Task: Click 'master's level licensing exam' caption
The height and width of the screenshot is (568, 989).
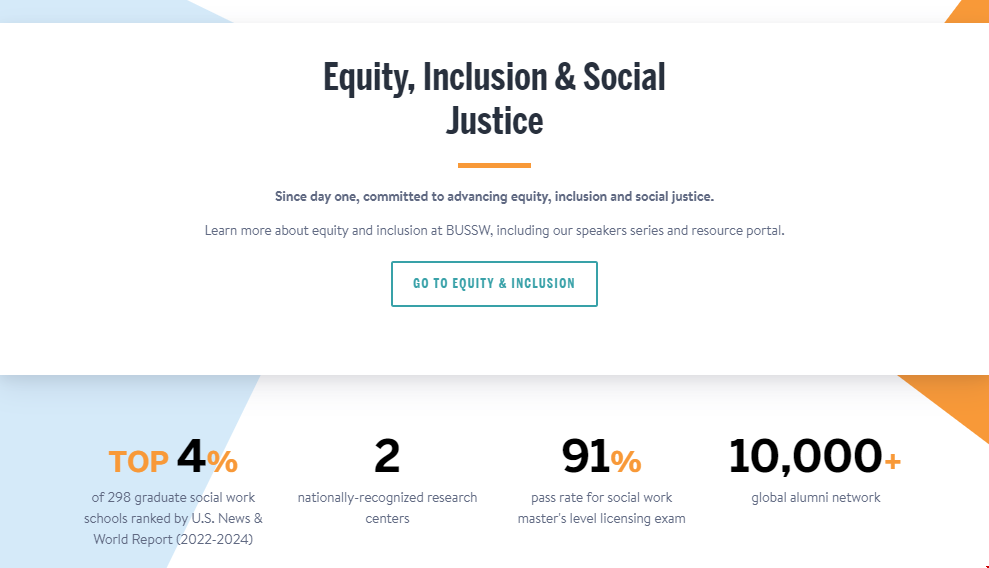Action: click(601, 519)
